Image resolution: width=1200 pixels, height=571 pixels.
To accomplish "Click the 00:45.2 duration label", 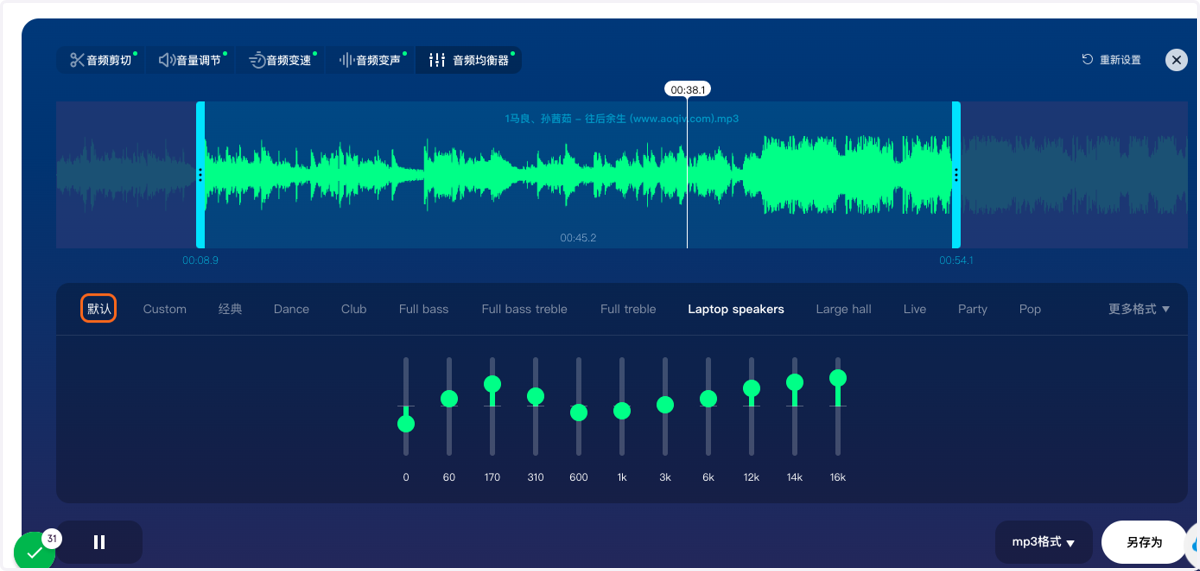I will click(x=578, y=238).
